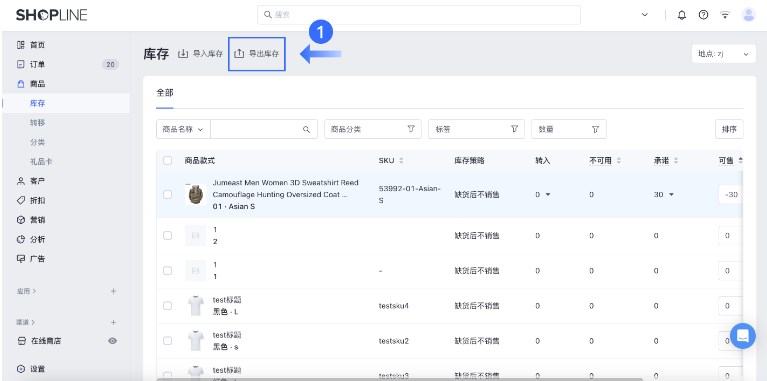Sort by the SKU column arrows
The width and height of the screenshot is (767, 381).
click(x=402, y=160)
